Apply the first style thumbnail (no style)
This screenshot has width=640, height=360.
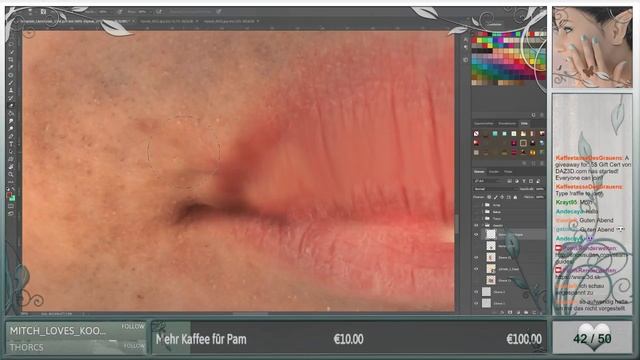point(476,133)
